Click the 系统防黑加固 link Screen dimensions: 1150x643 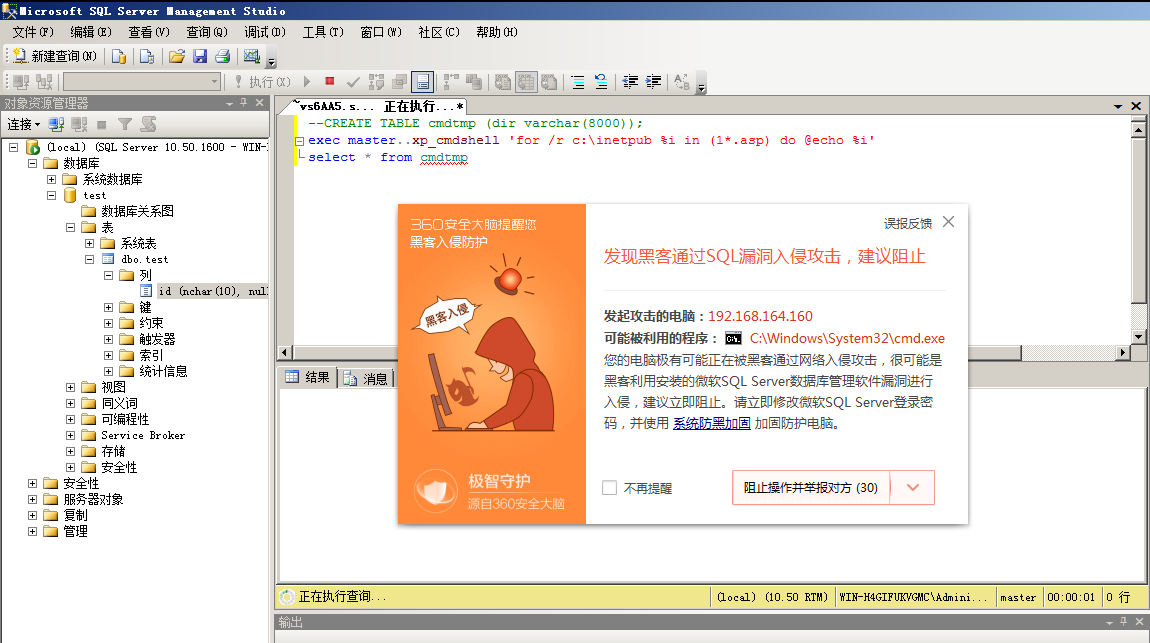pyautogui.click(x=711, y=423)
